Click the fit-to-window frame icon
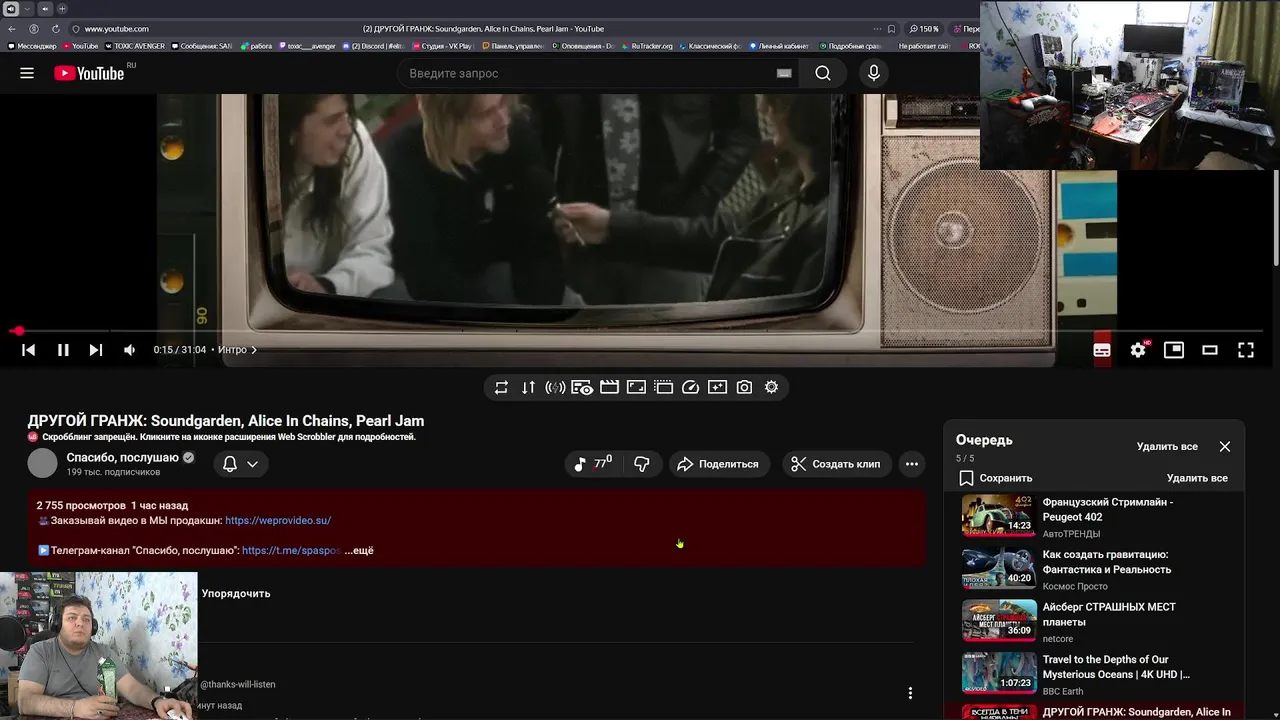The width and height of the screenshot is (1280, 720). pyautogui.click(x=636, y=387)
